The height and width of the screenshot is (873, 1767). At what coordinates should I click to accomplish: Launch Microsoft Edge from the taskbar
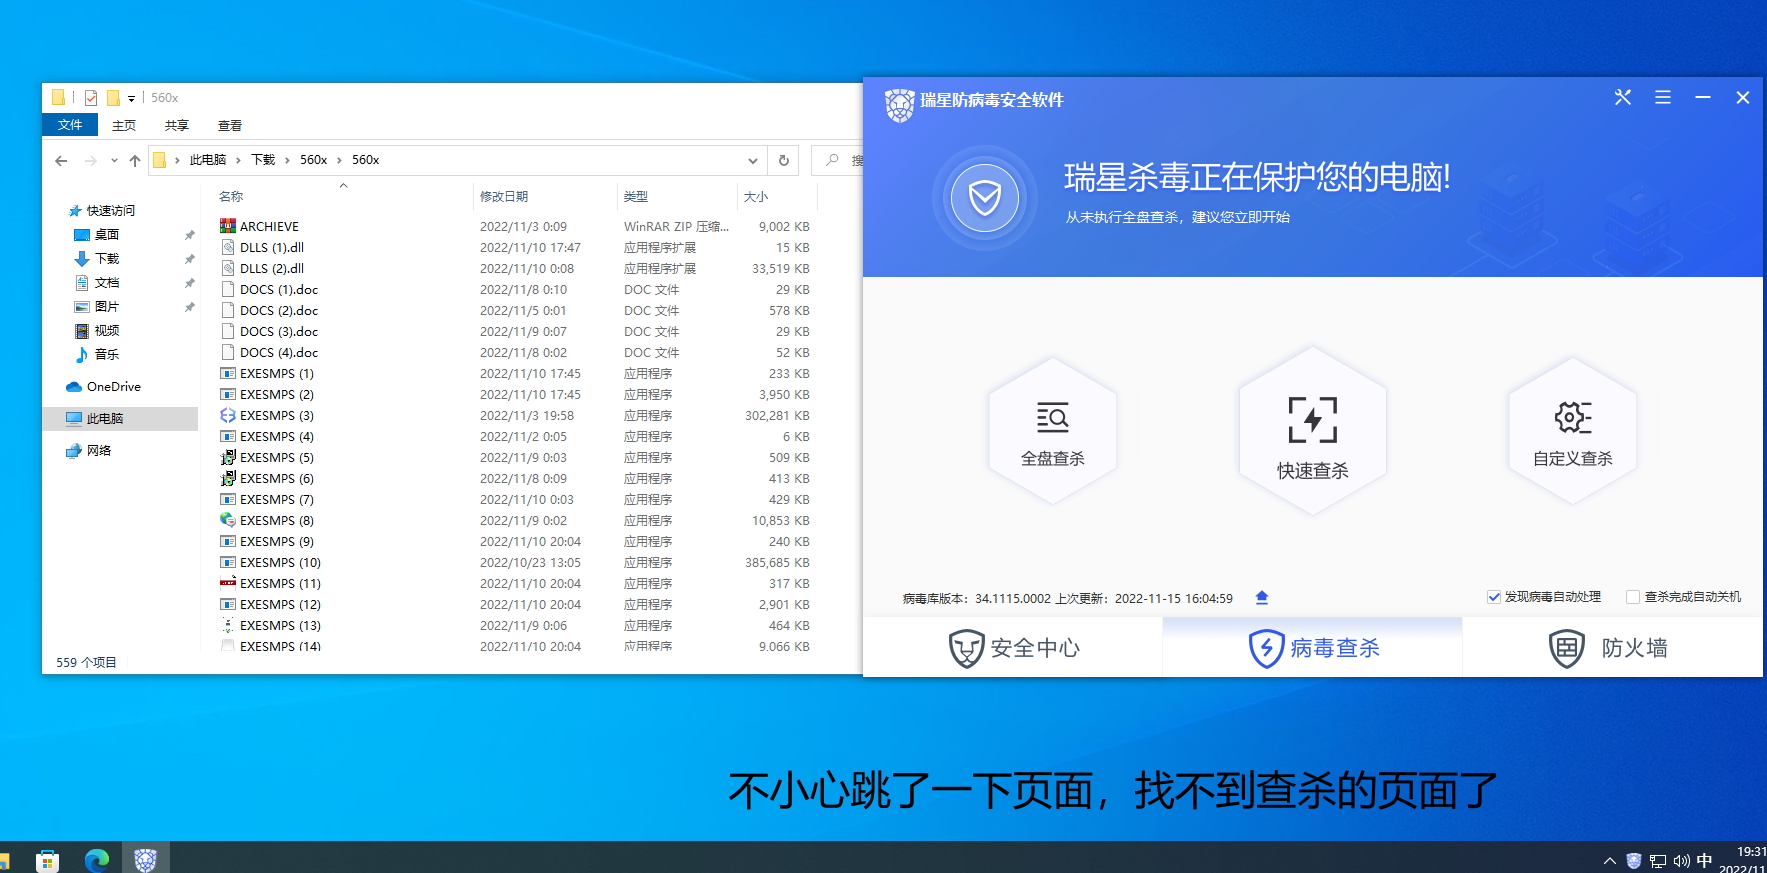[x=97, y=860]
